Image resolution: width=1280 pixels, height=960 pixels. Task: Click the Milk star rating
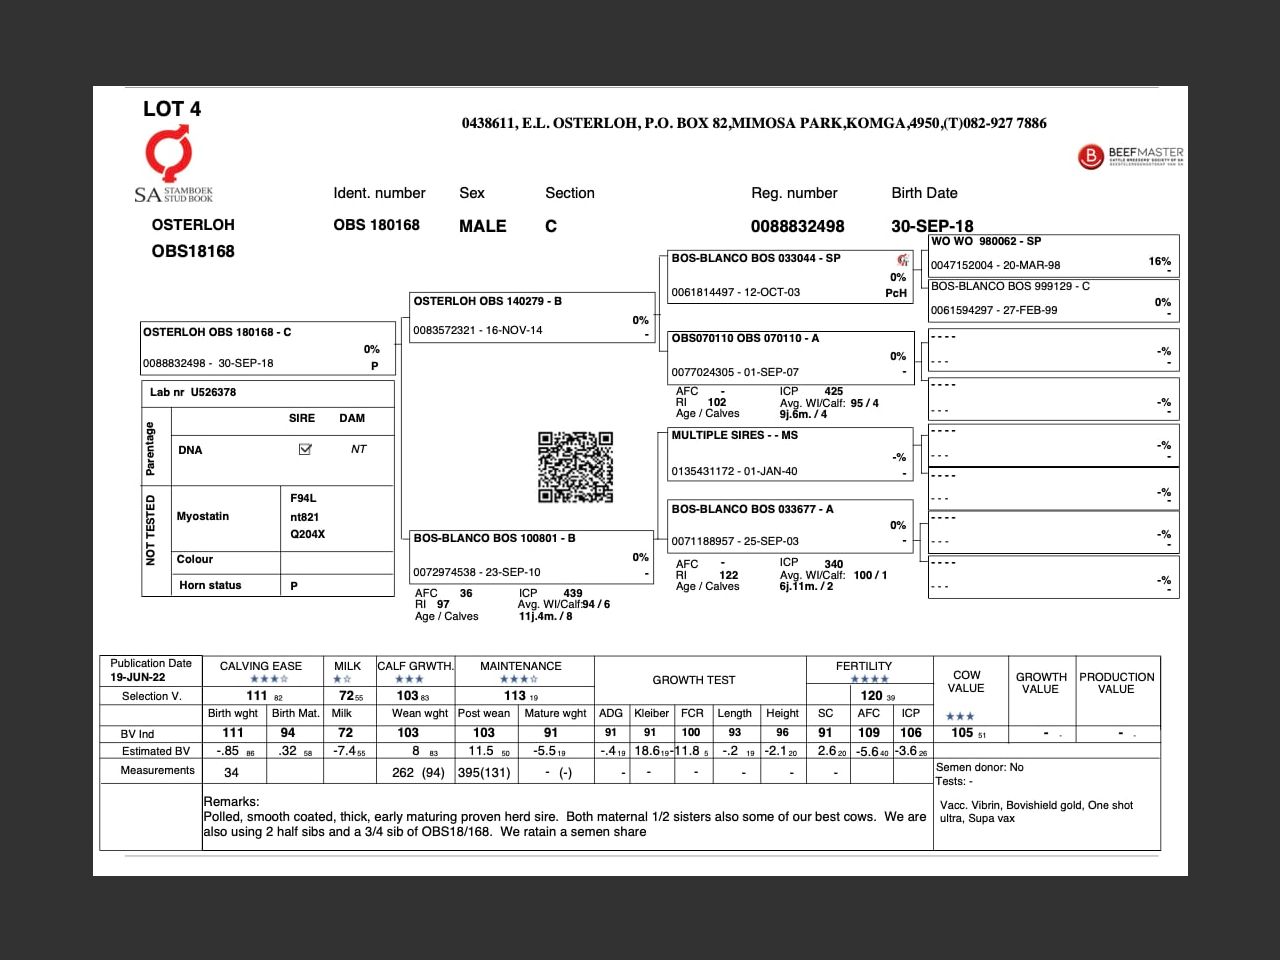(x=342, y=679)
